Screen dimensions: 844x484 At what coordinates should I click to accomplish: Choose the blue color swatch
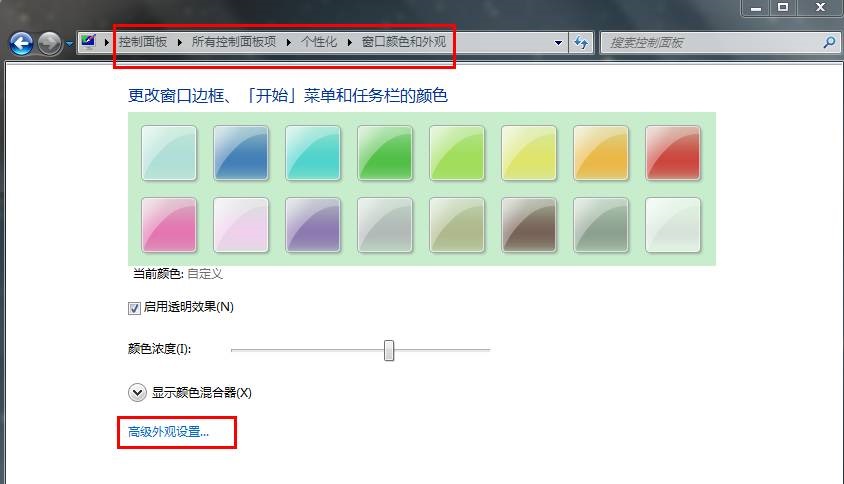point(241,153)
